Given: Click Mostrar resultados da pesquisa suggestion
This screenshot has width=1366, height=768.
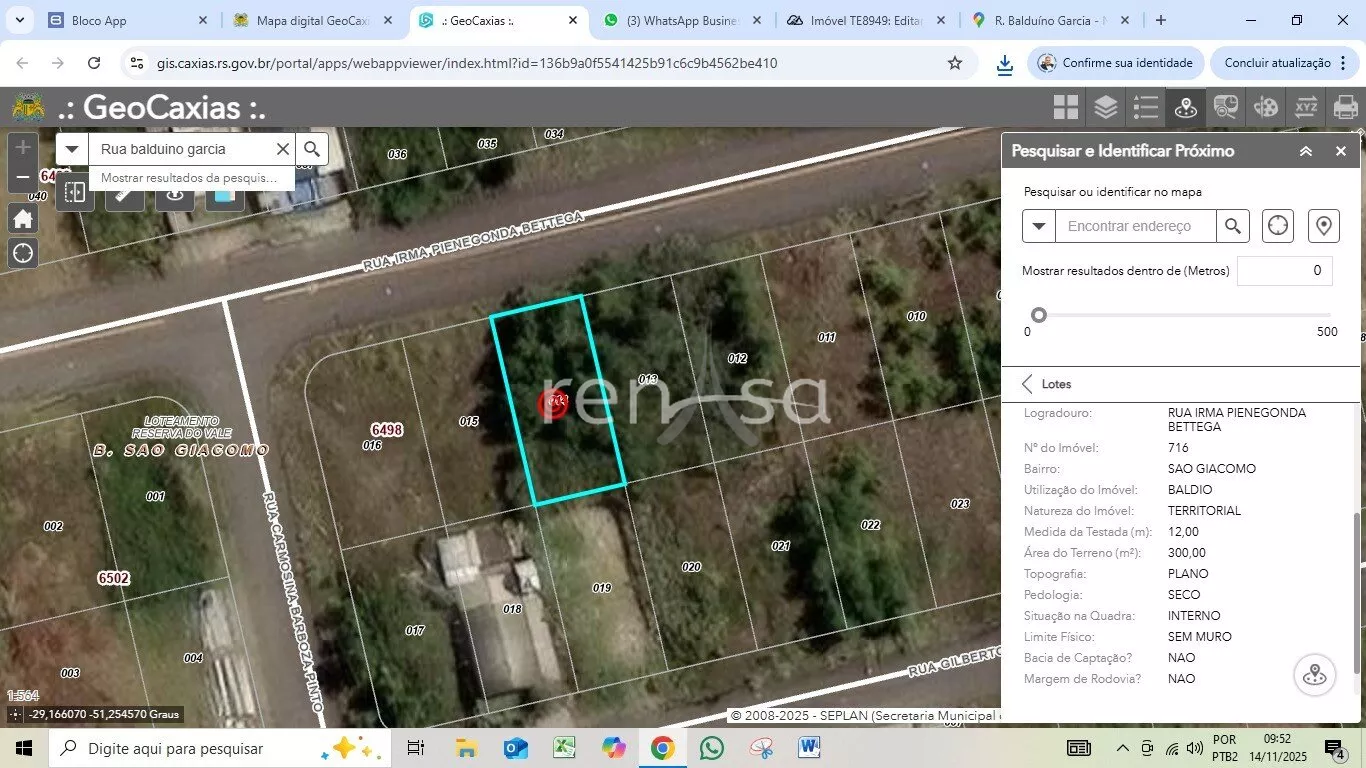Looking at the screenshot, I should 189,178.
